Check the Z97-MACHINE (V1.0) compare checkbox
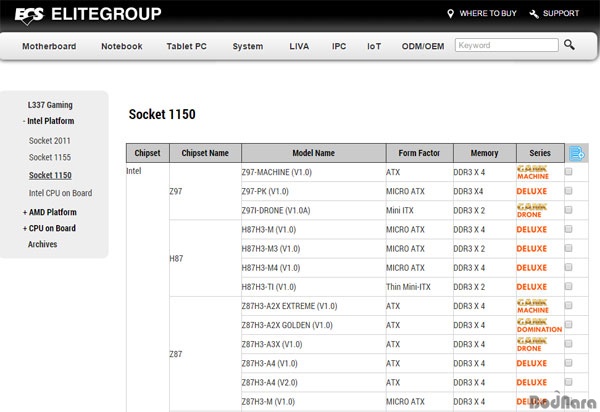The image size is (600, 412). [569, 171]
